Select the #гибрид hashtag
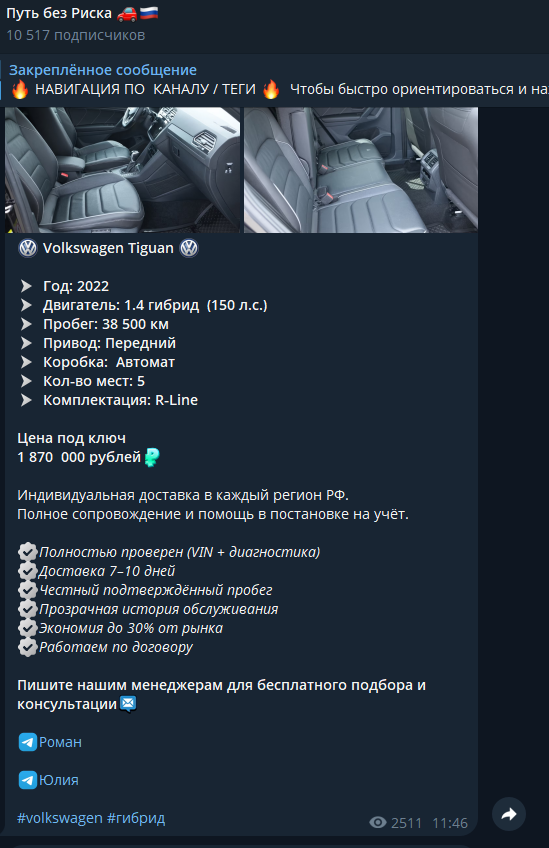 click(136, 818)
